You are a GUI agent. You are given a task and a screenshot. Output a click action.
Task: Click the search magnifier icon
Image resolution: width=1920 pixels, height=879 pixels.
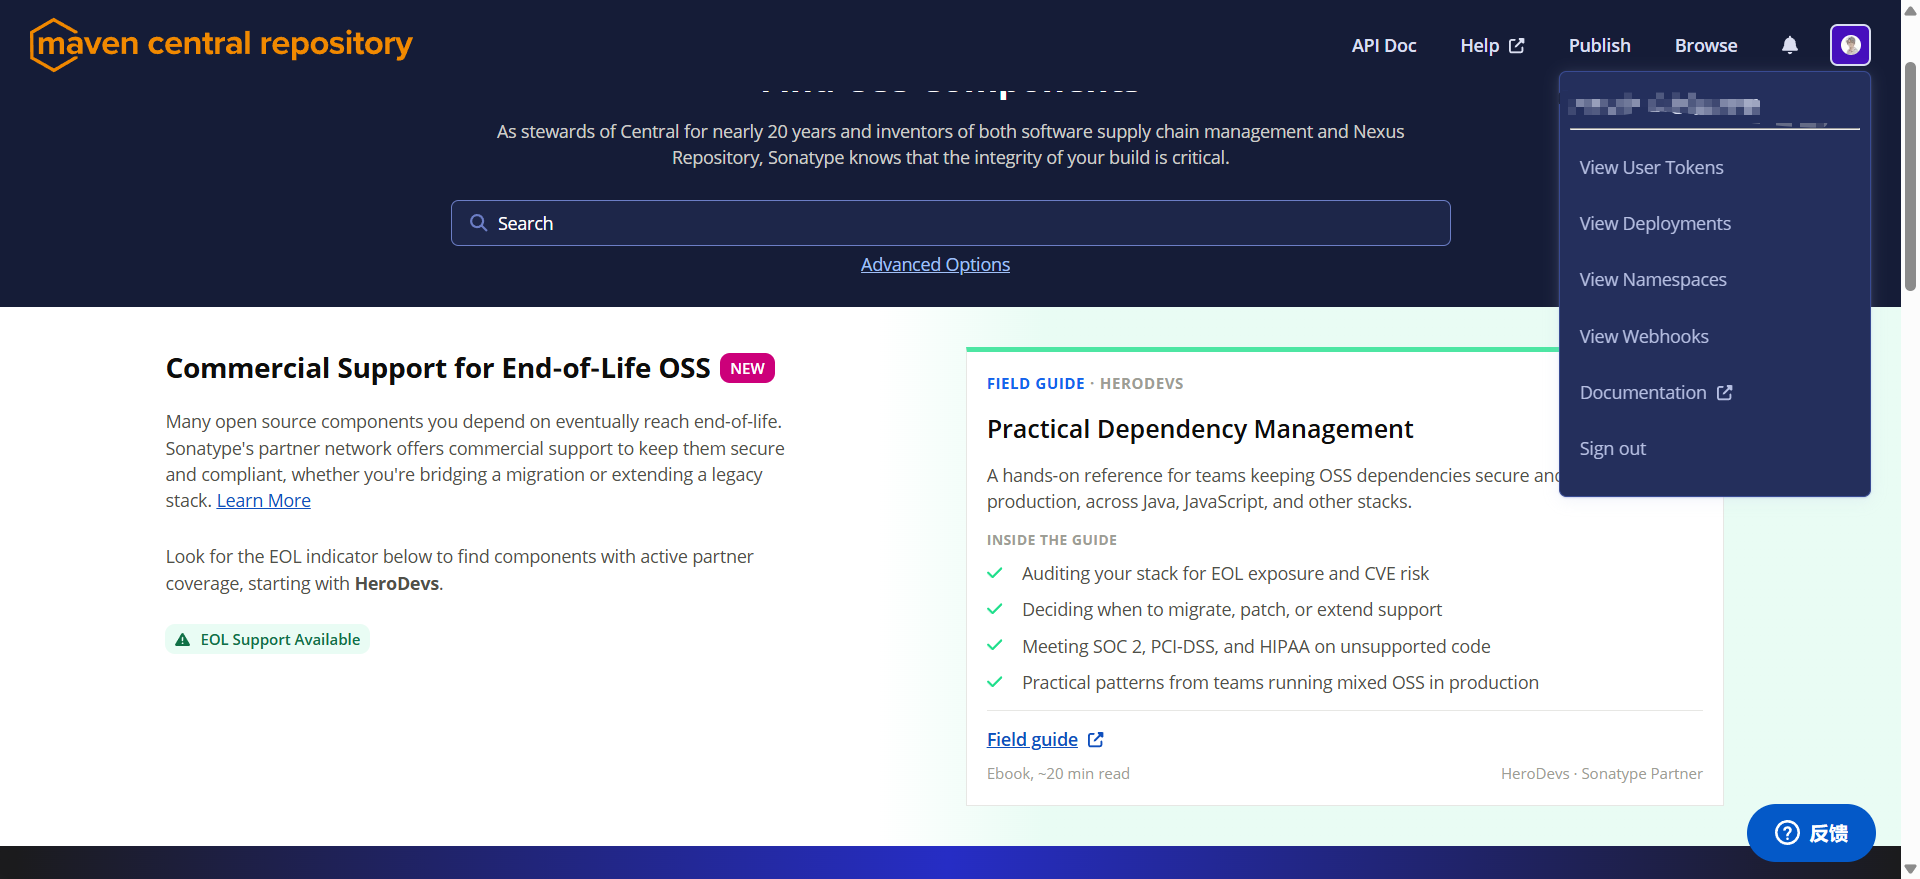pos(479,223)
